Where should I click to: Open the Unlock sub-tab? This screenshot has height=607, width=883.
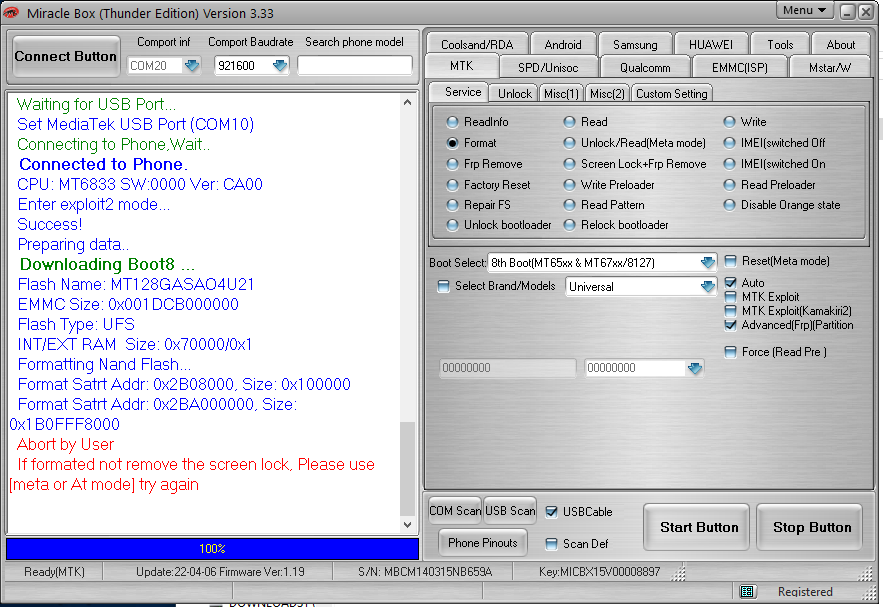(x=515, y=93)
